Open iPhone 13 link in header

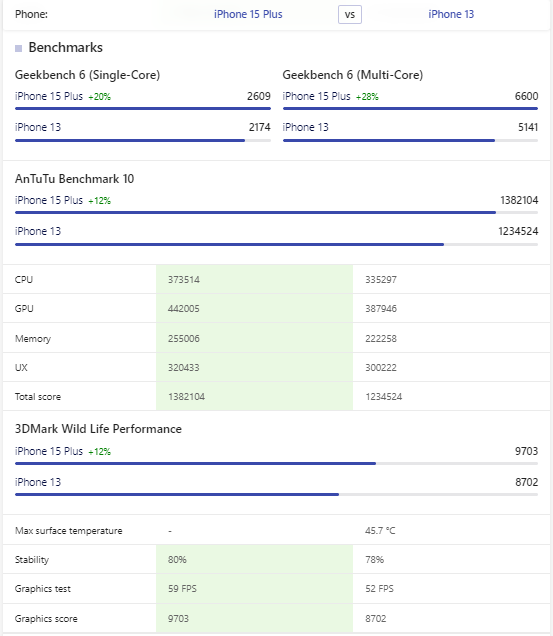(x=451, y=14)
